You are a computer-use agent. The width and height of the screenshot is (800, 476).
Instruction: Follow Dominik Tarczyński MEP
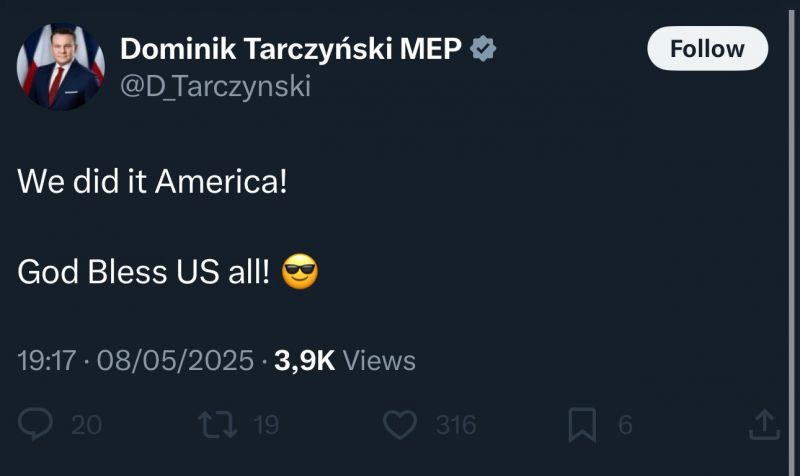(707, 48)
